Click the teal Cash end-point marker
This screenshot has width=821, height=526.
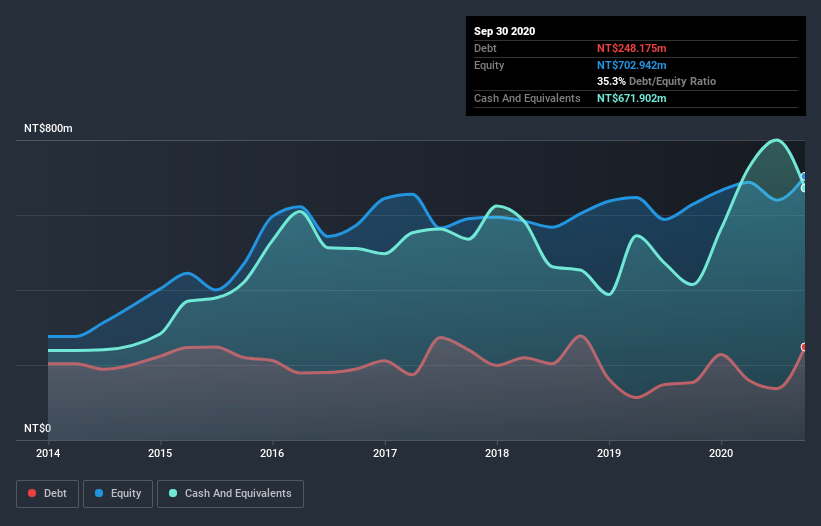pyautogui.click(x=804, y=188)
